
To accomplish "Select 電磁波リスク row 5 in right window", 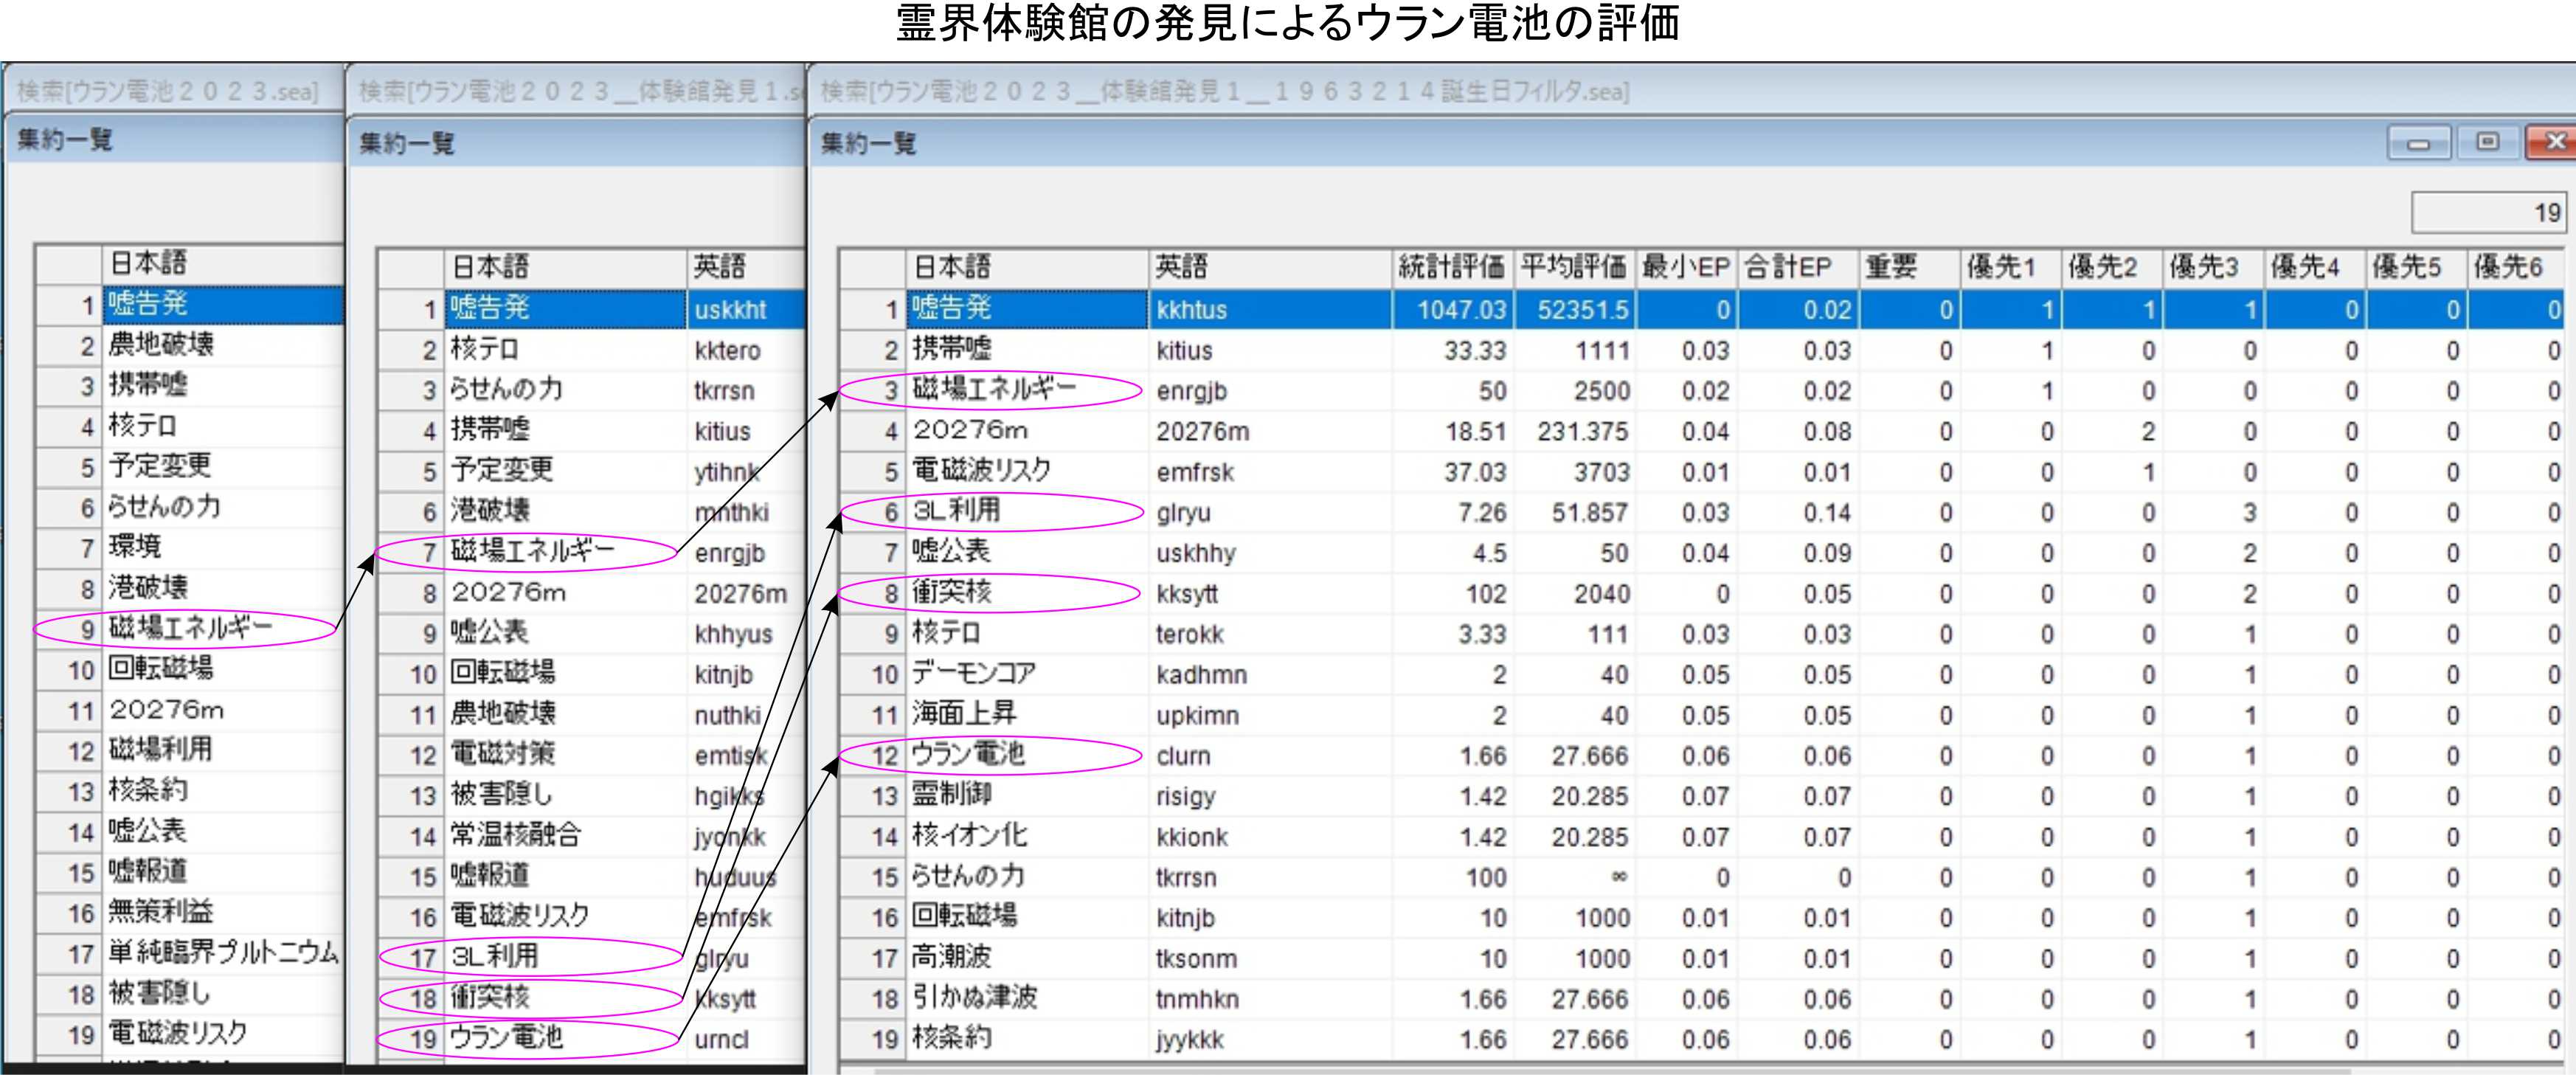I will coord(1702,471).
